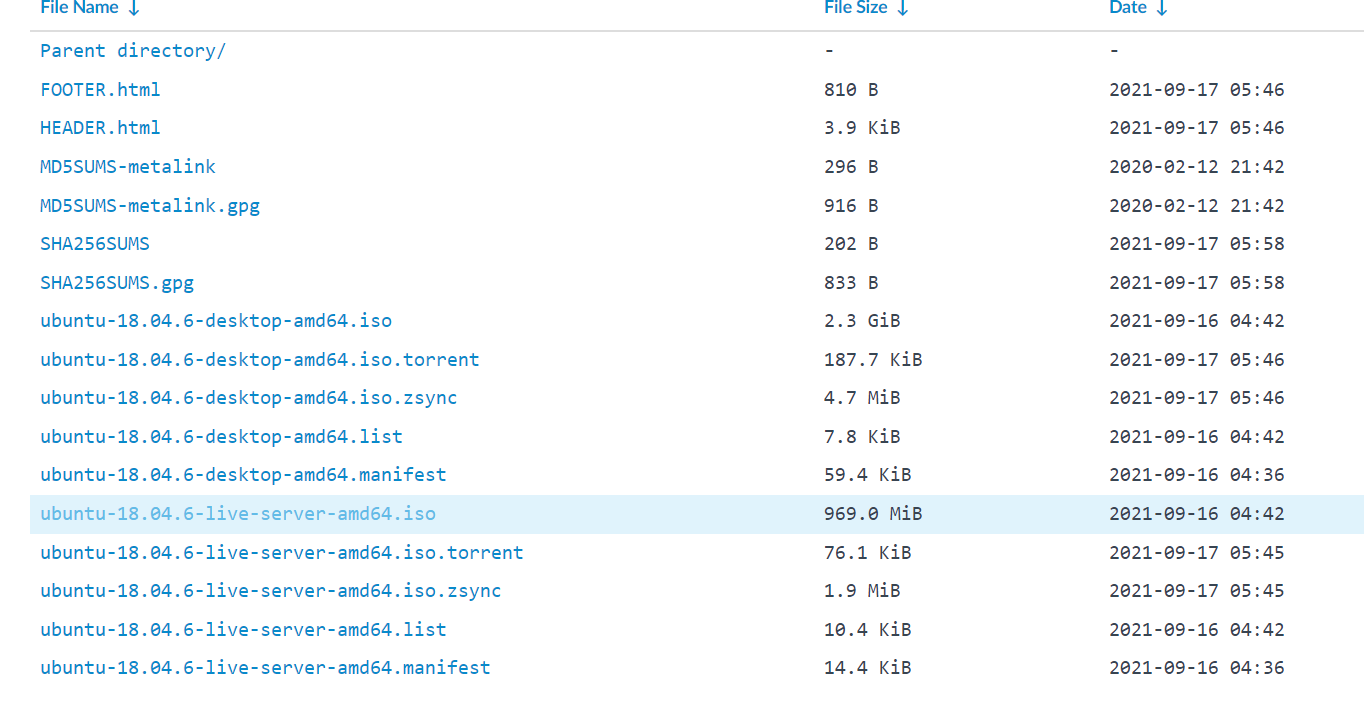Sort by File Size column header
This screenshot has width=1364, height=716.
[x=855, y=8]
